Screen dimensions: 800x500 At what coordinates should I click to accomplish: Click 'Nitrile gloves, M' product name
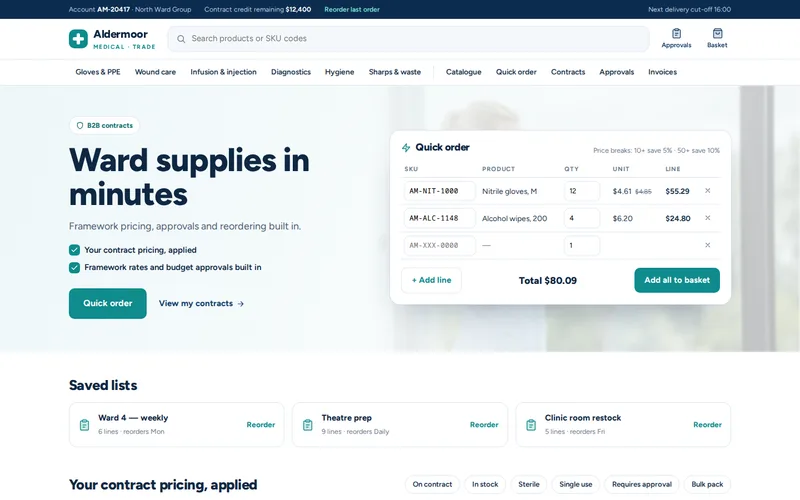pyautogui.click(x=509, y=191)
